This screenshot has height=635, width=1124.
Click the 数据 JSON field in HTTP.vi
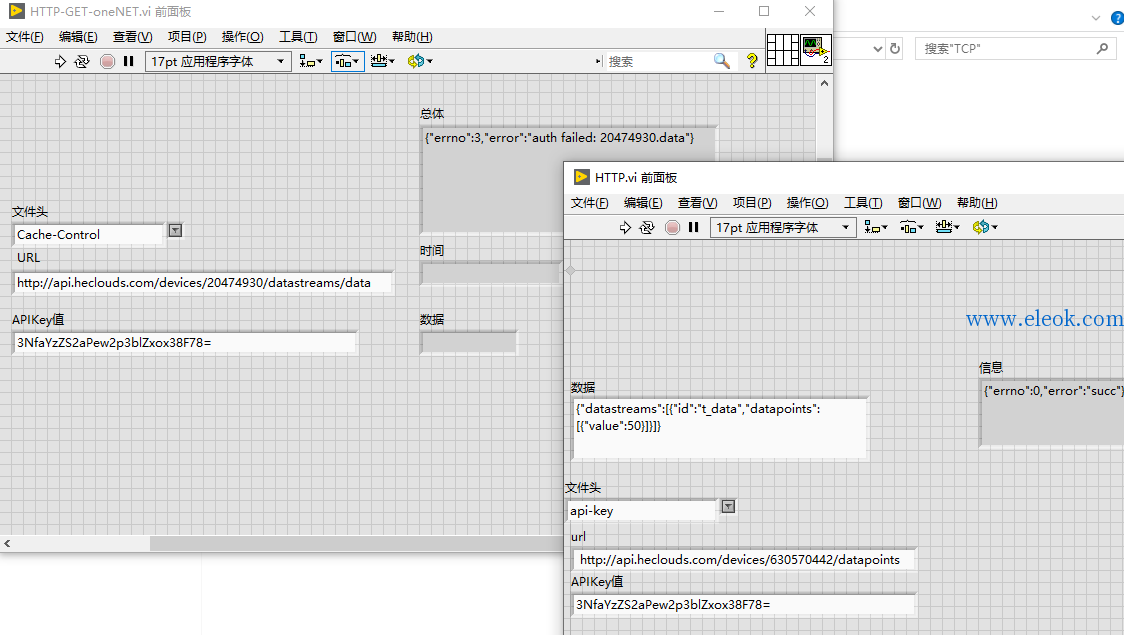click(x=720, y=428)
